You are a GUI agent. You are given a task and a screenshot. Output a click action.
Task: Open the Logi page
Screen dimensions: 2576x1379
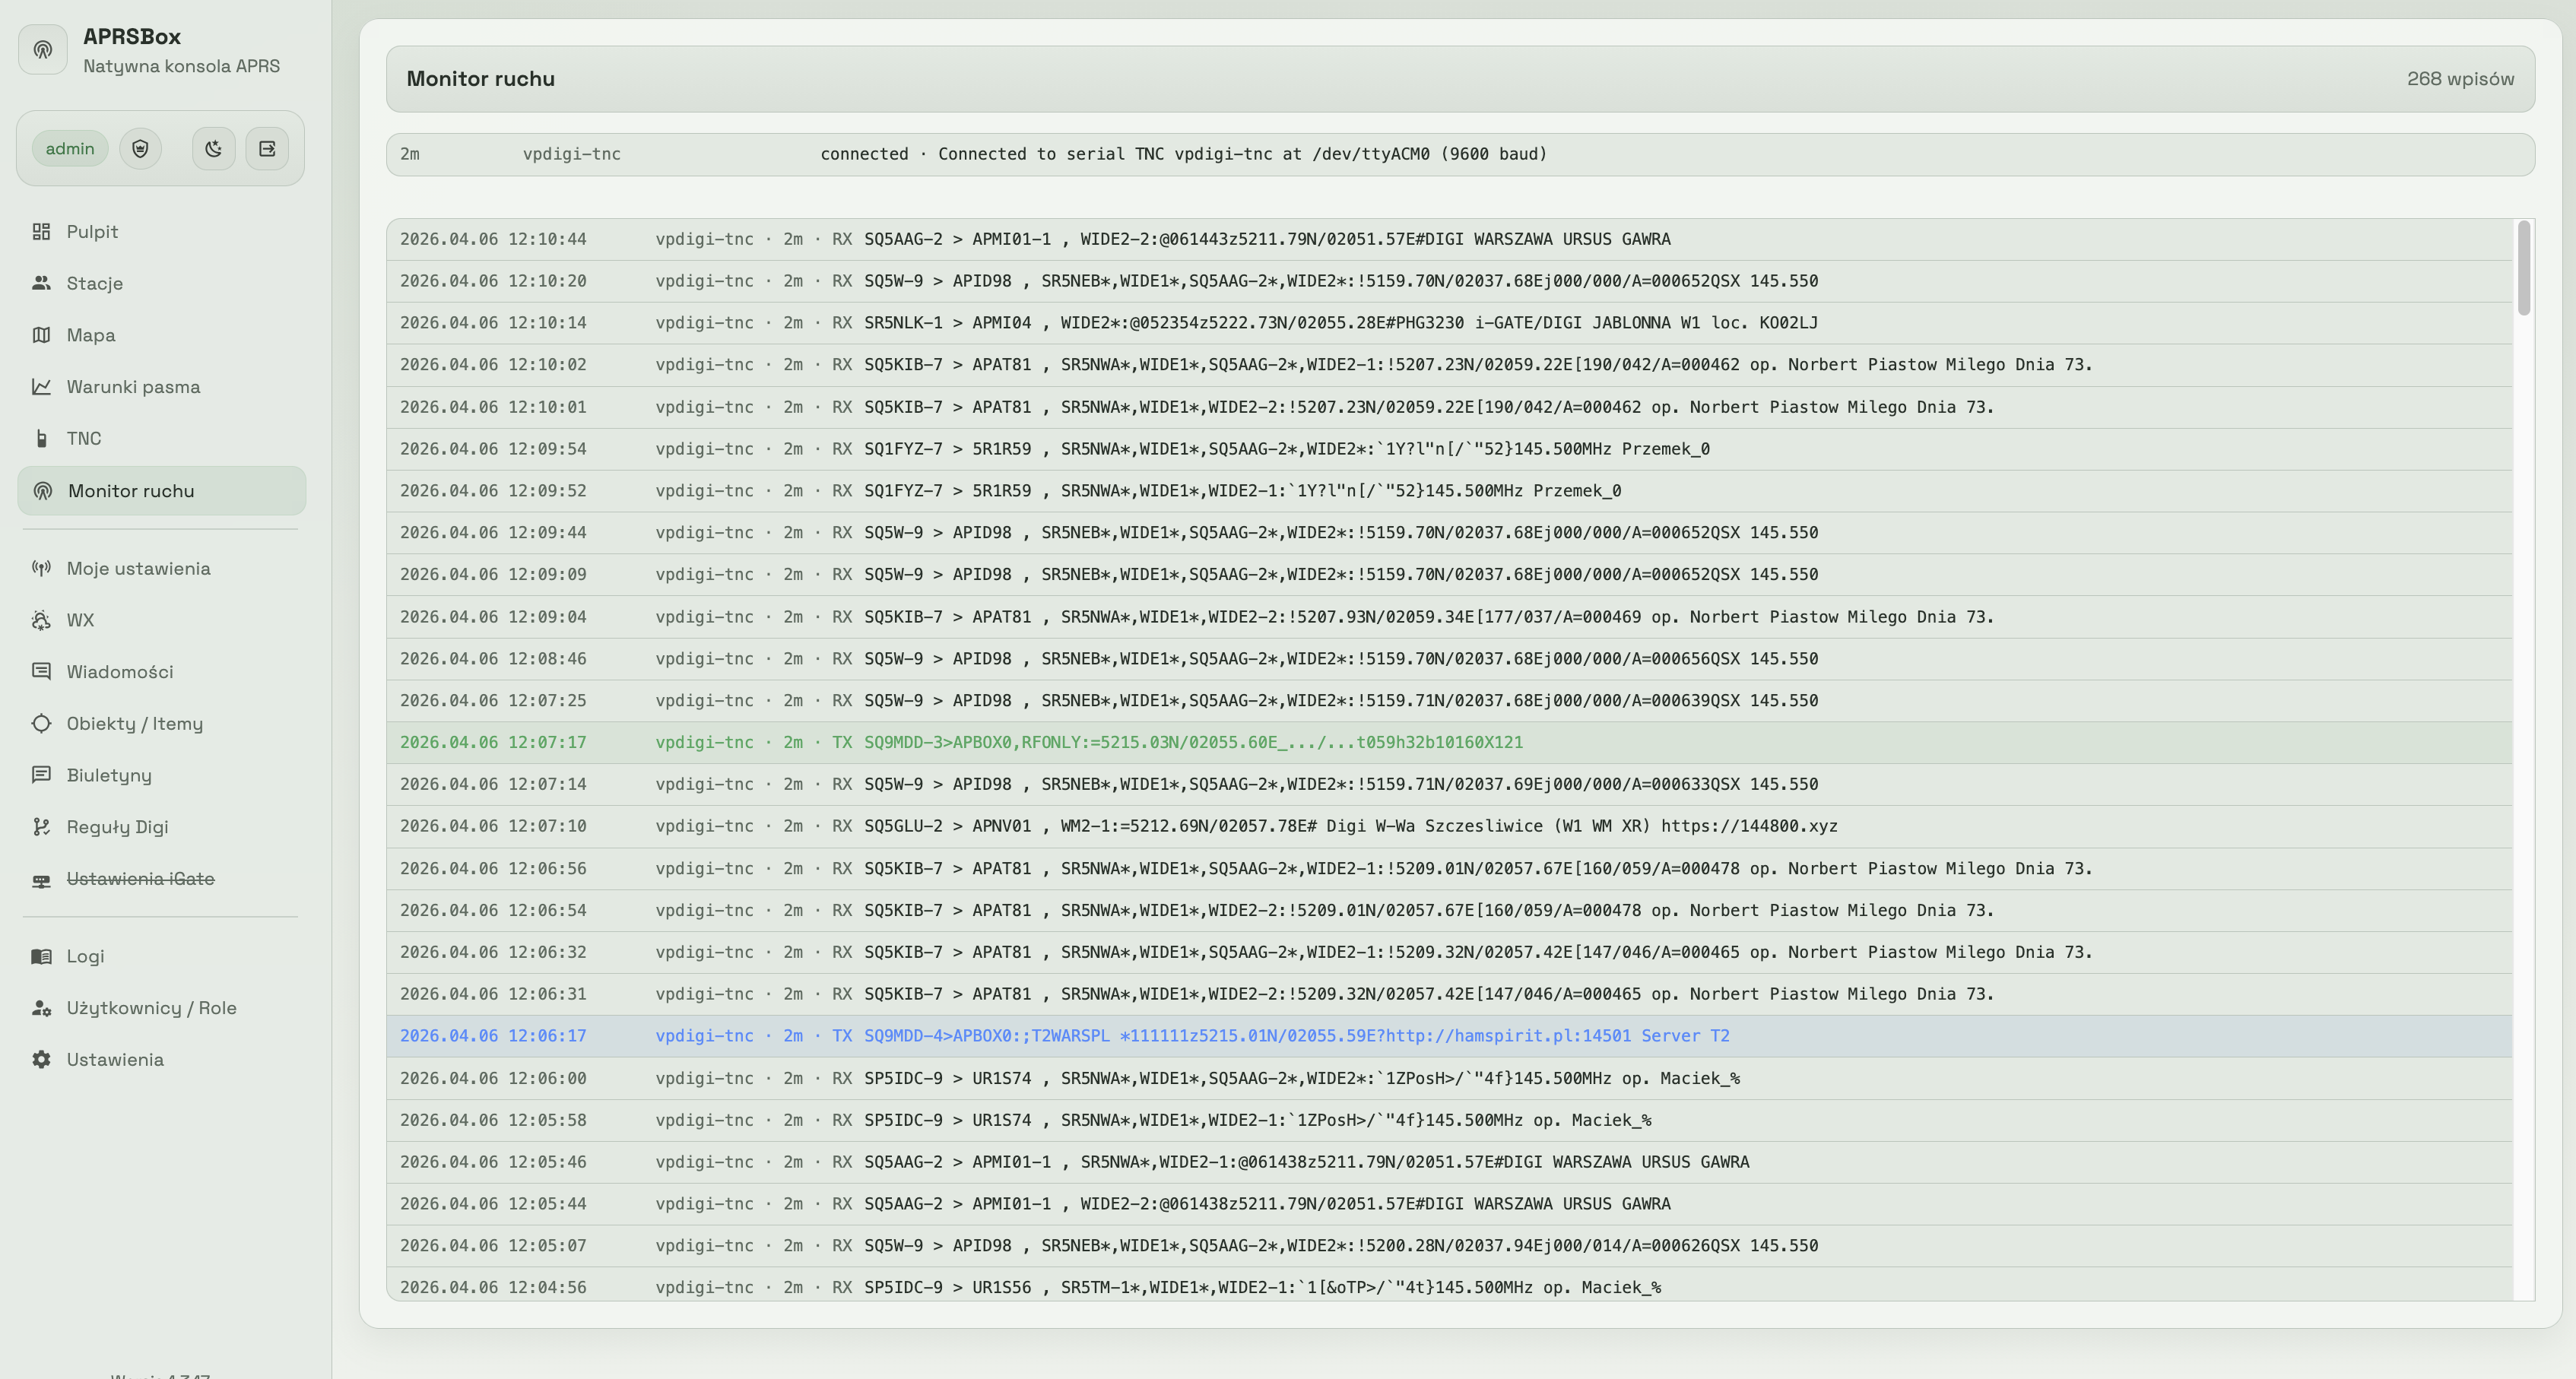[85, 957]
